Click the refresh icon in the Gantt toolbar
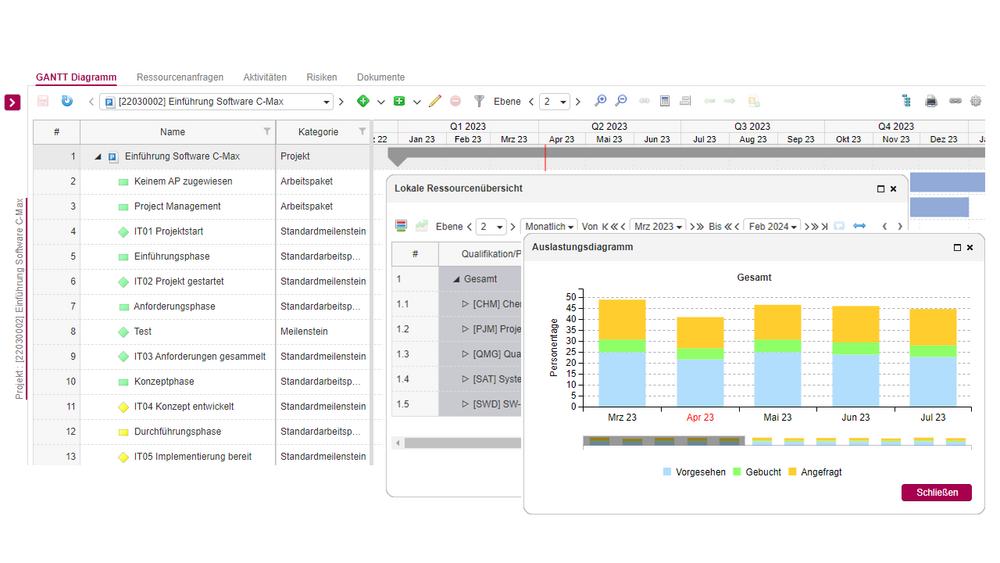The width and height of the screenshot is (1000, 563). point(67,101)
